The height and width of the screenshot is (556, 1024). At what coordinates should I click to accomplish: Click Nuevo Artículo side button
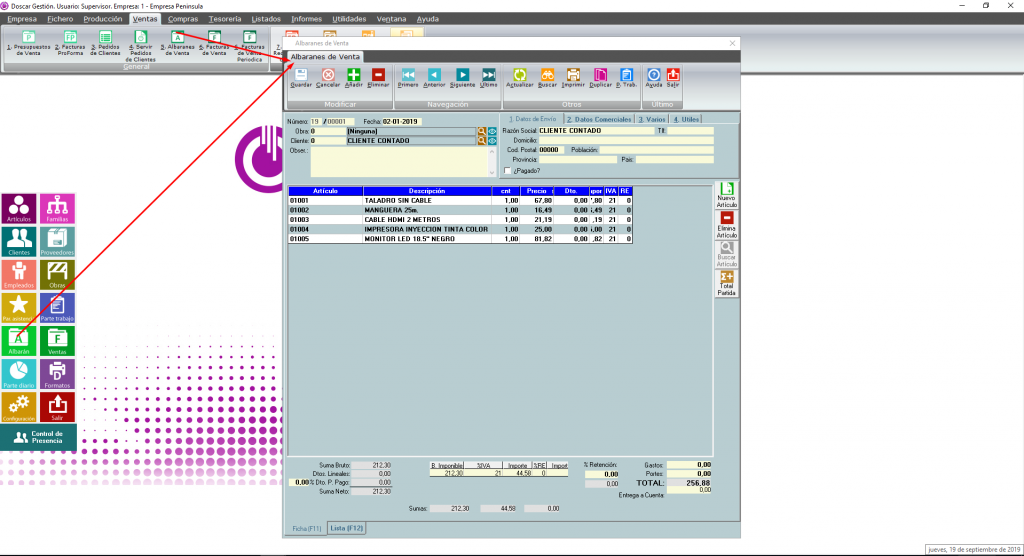click(726, 195)
